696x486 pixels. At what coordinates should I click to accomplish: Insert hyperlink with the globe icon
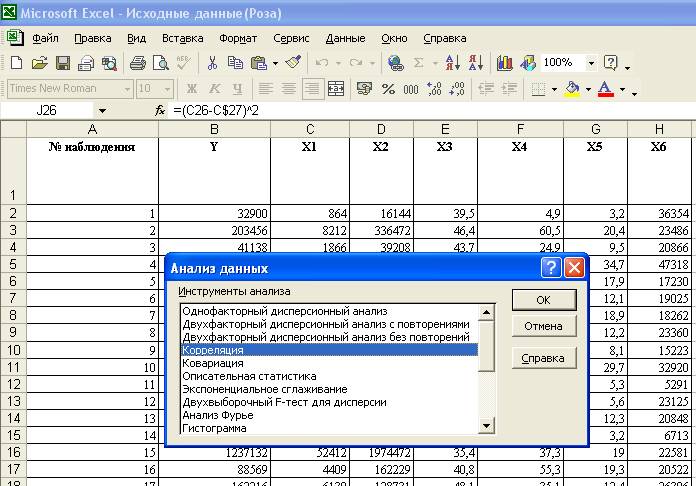(x=395, y=63)
